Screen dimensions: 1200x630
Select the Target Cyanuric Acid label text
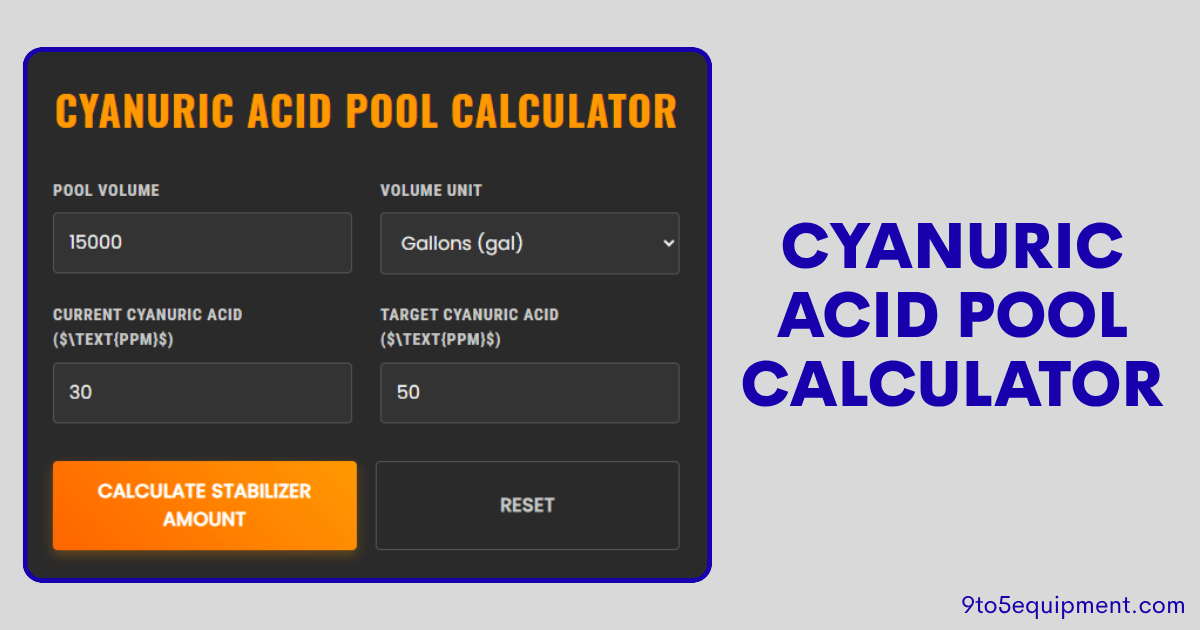click(469, 315)
